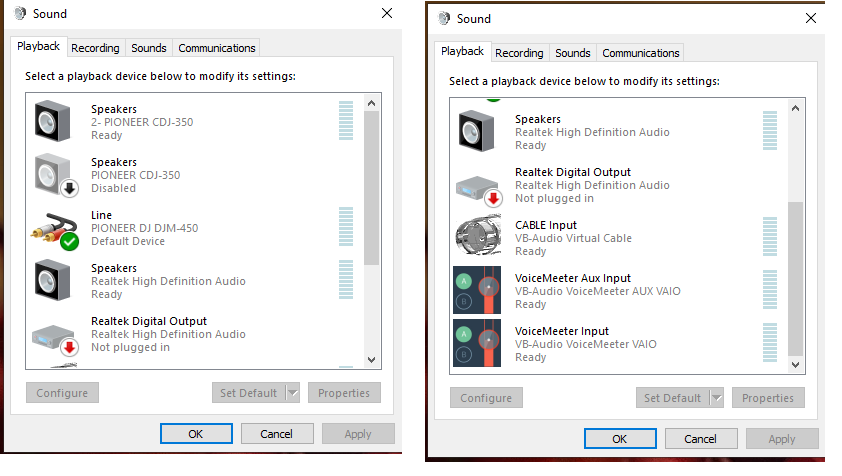Switch to Recording tab in left window
Image resolution: width=842 pixels, height=476 pixels.
tap(95, 48)
